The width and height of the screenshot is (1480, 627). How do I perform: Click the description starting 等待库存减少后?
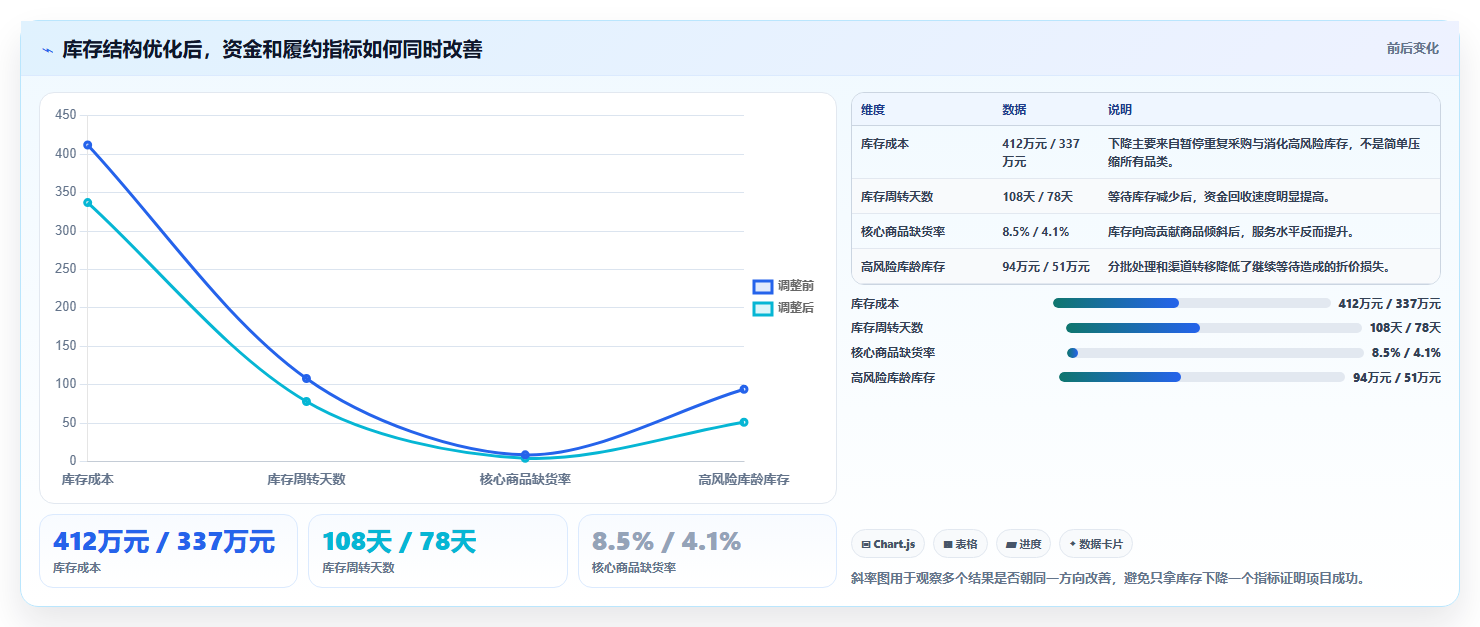[1218, 197]
